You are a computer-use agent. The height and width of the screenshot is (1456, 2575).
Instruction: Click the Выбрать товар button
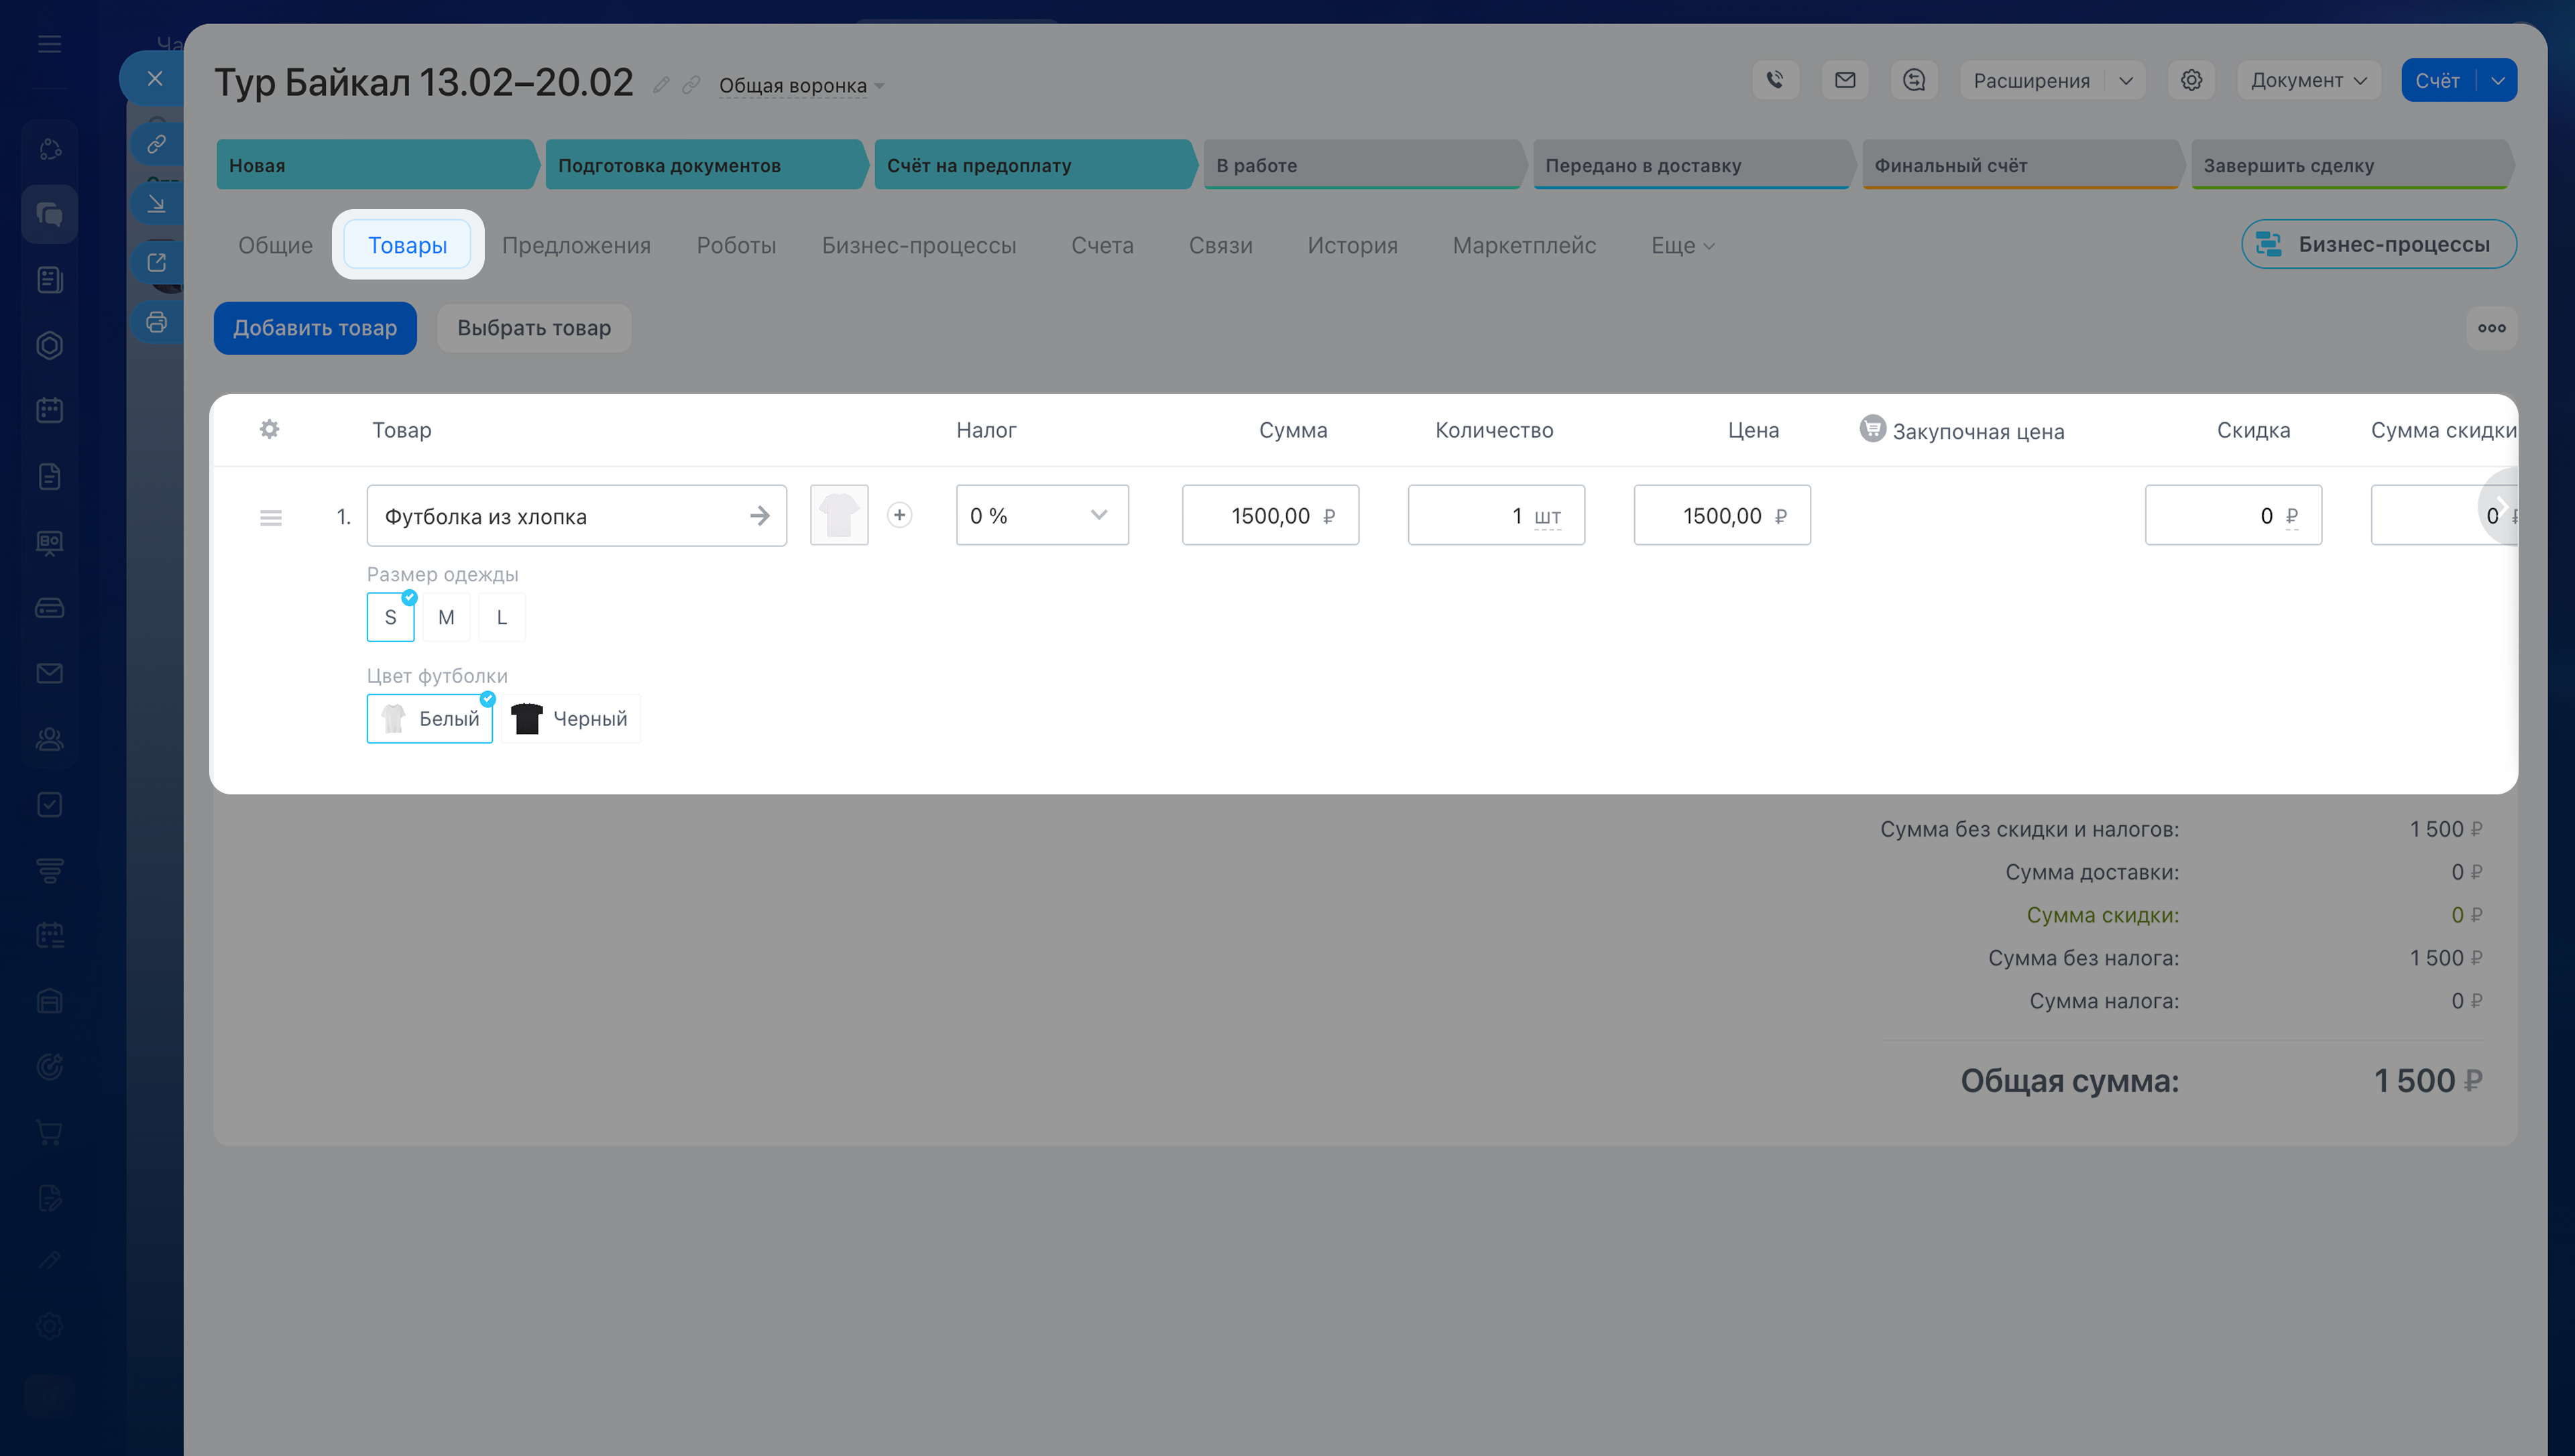pos(533,328)
